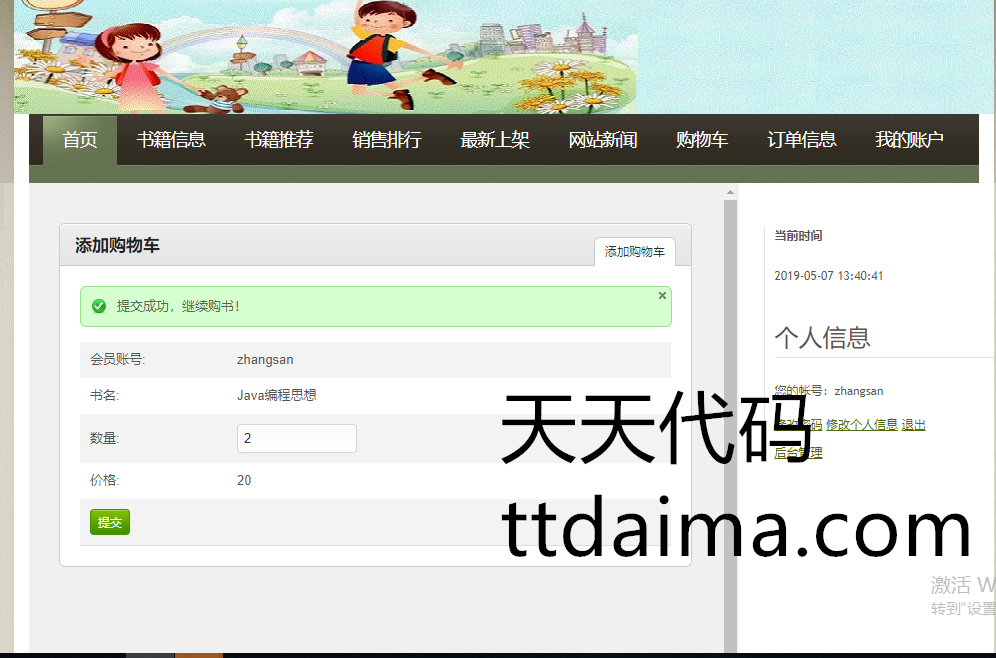The height and width of the screenshot is (658, 996).
Task: Click the 修改个人信息 link
Action: click(862, 425)
